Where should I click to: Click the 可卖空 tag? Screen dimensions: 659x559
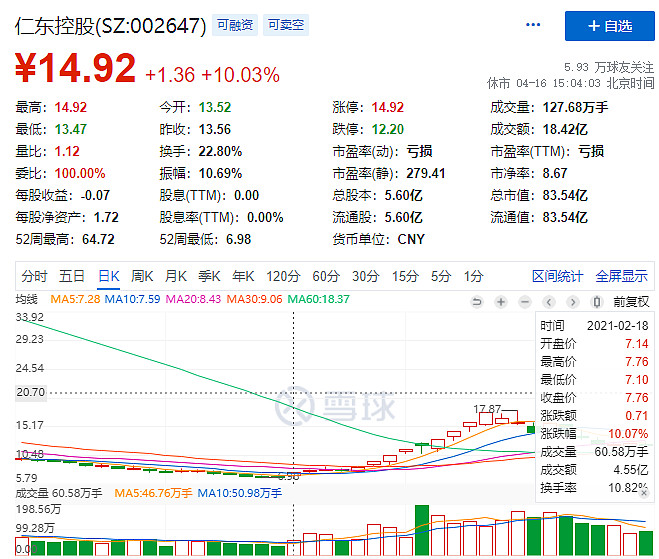pos(286,25)
